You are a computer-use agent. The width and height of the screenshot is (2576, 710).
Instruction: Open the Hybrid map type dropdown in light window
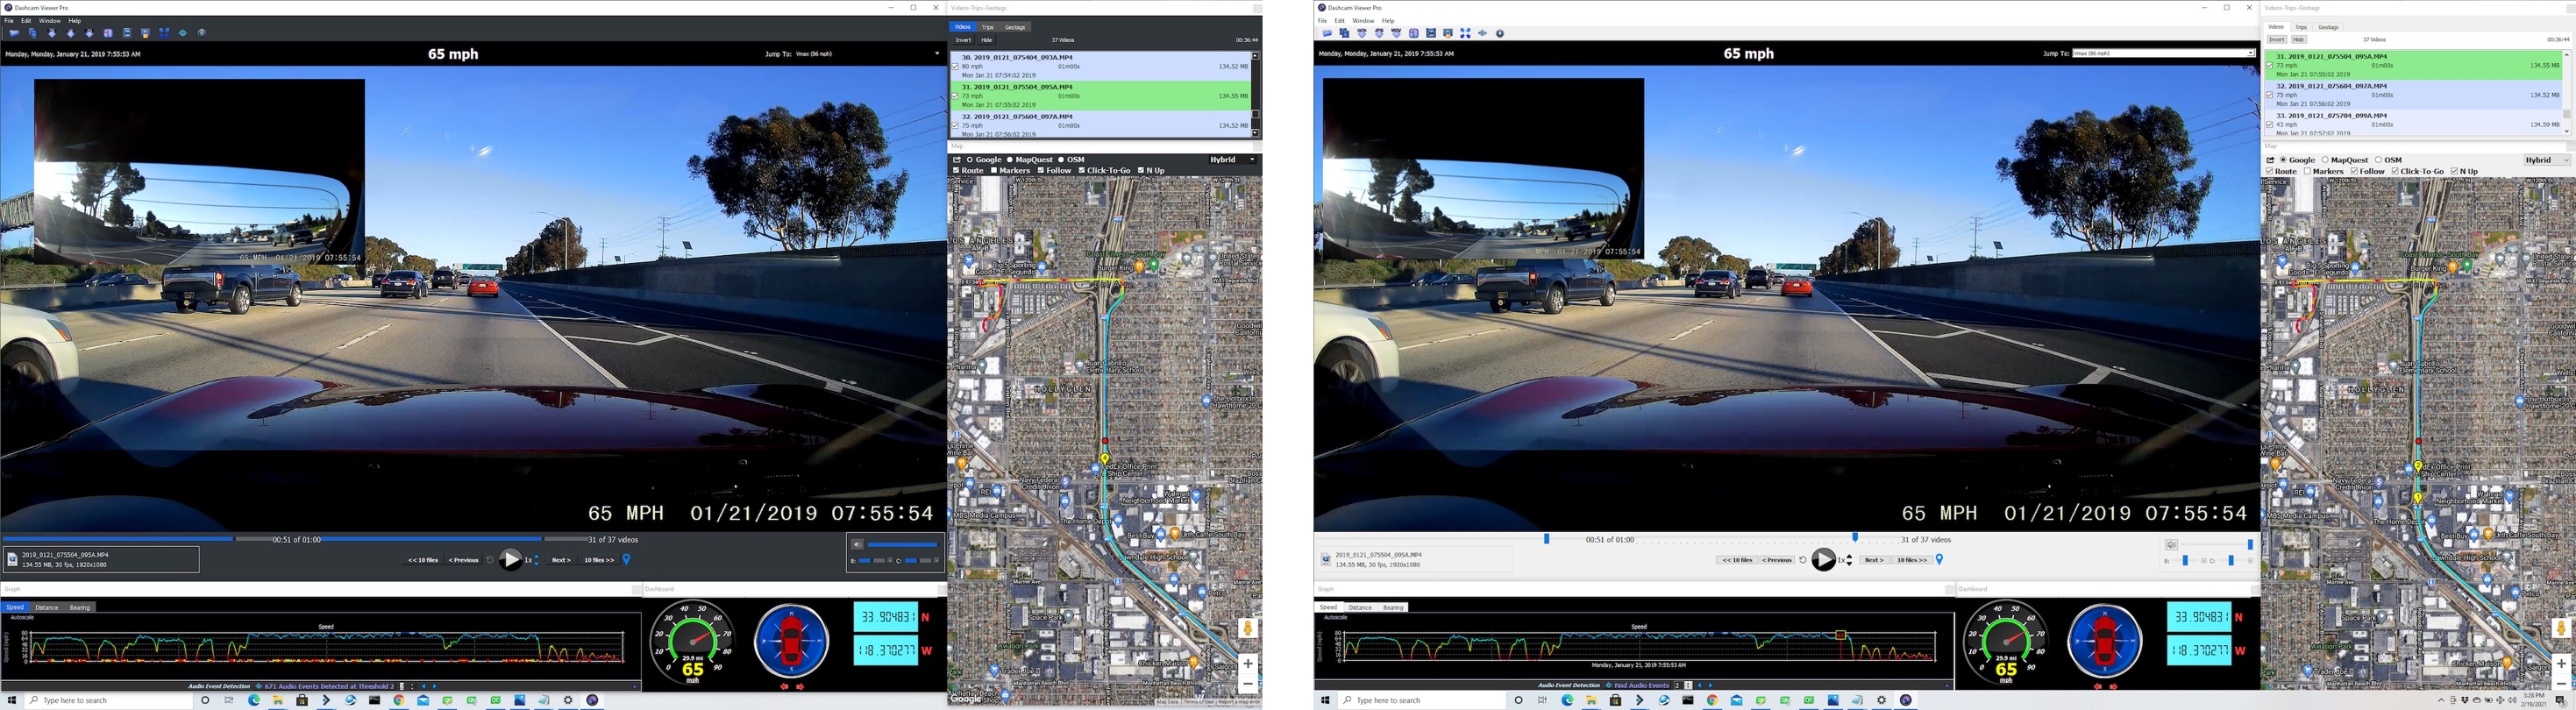pos(2546,160)
